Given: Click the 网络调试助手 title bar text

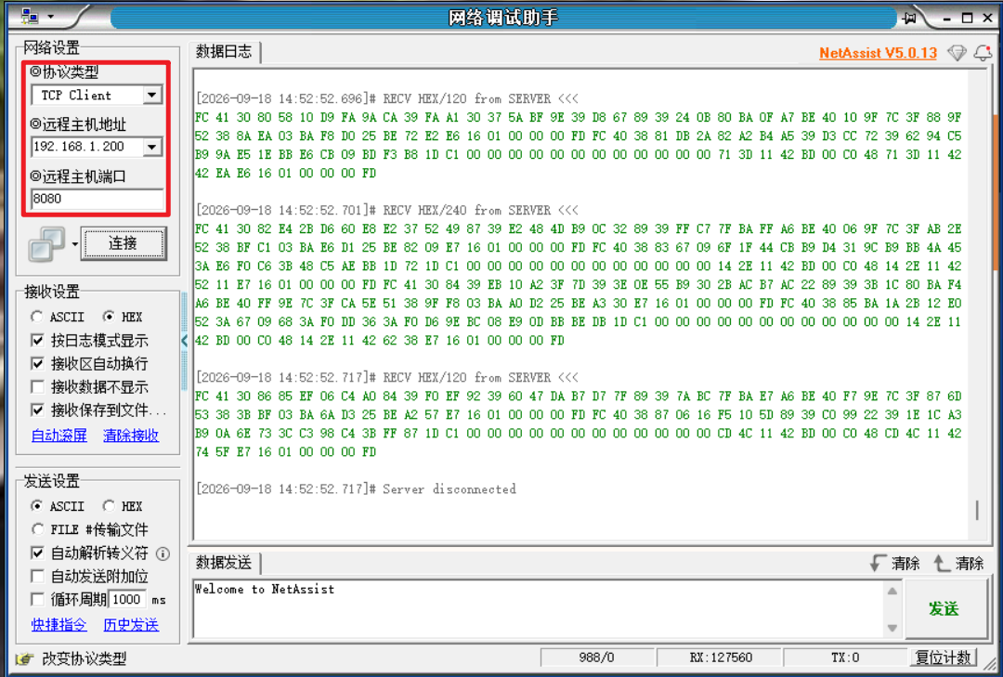Looking at the screenshot, I should pos(503,17).
